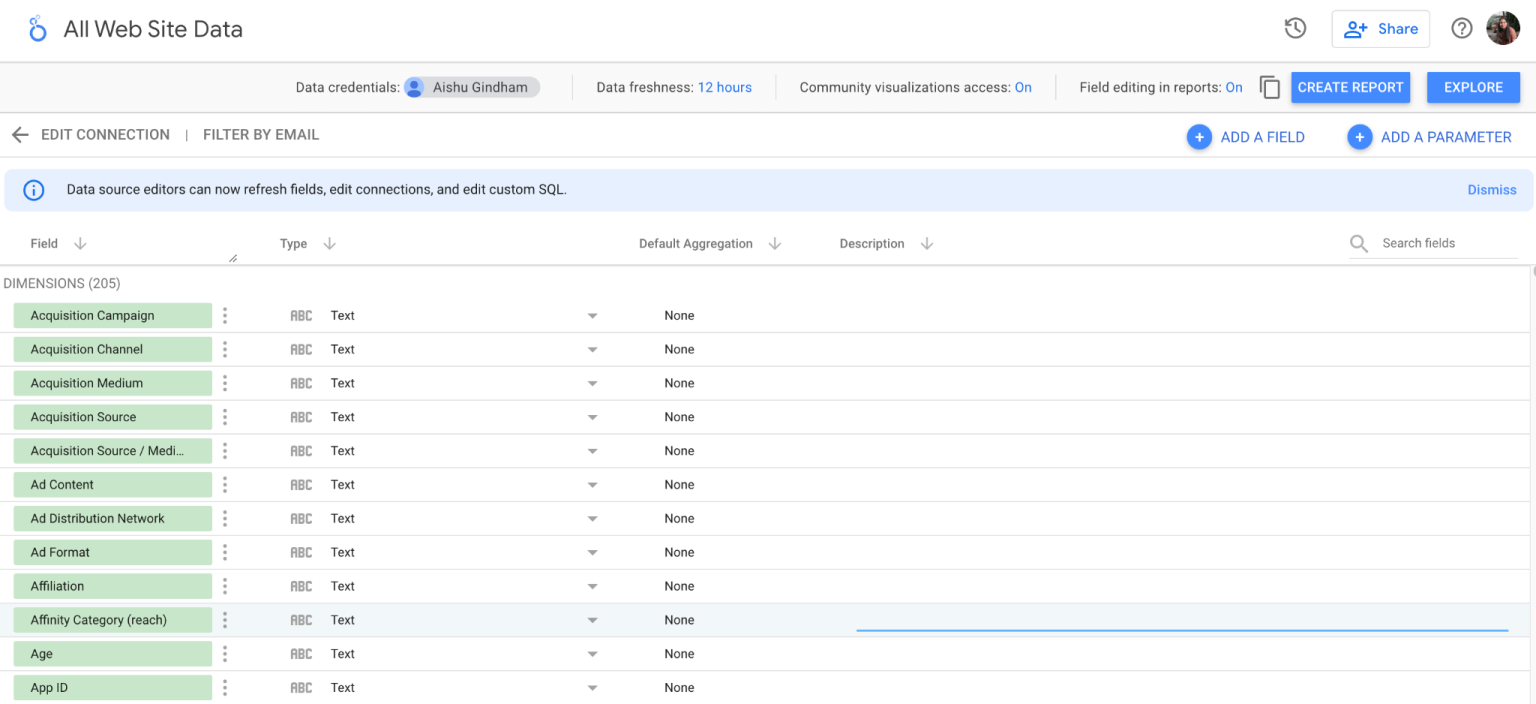
Task: Dismiss the data source editors banner
Action: (1491, 189)
